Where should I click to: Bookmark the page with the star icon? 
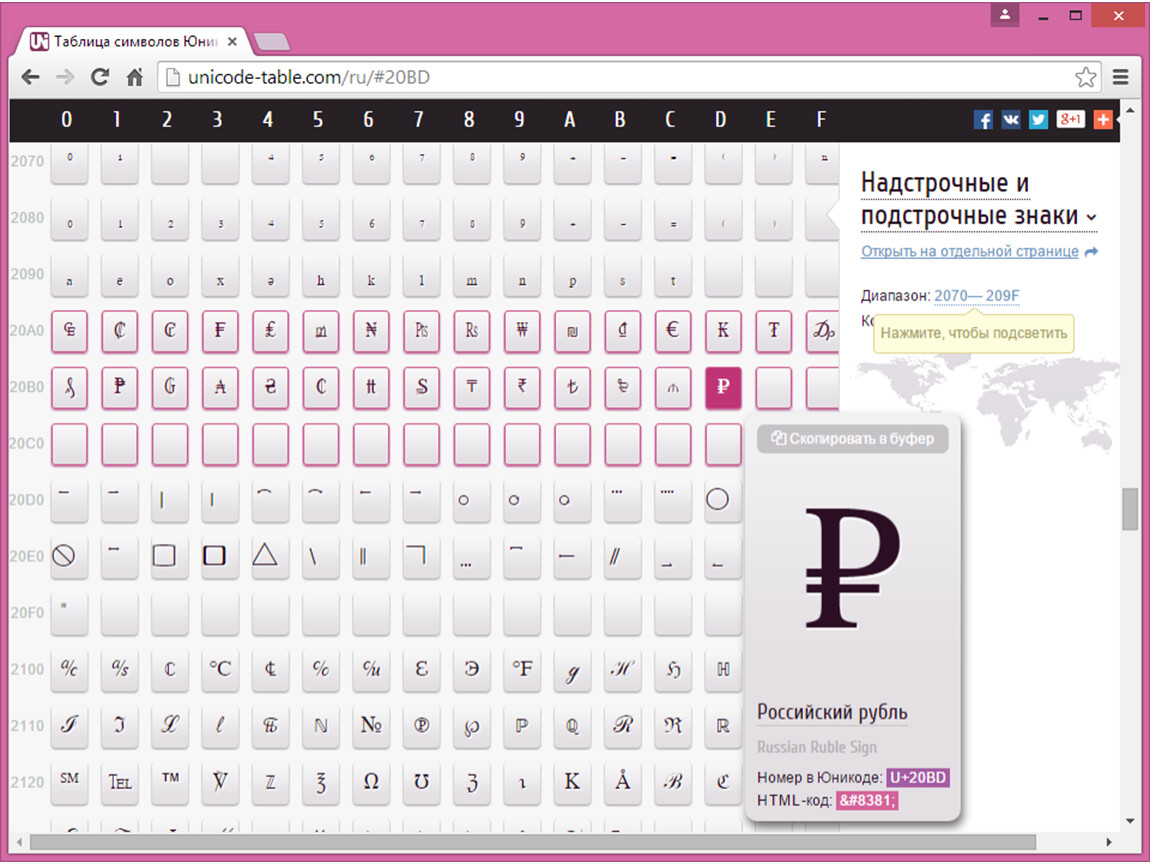(x=1085, y=77)
